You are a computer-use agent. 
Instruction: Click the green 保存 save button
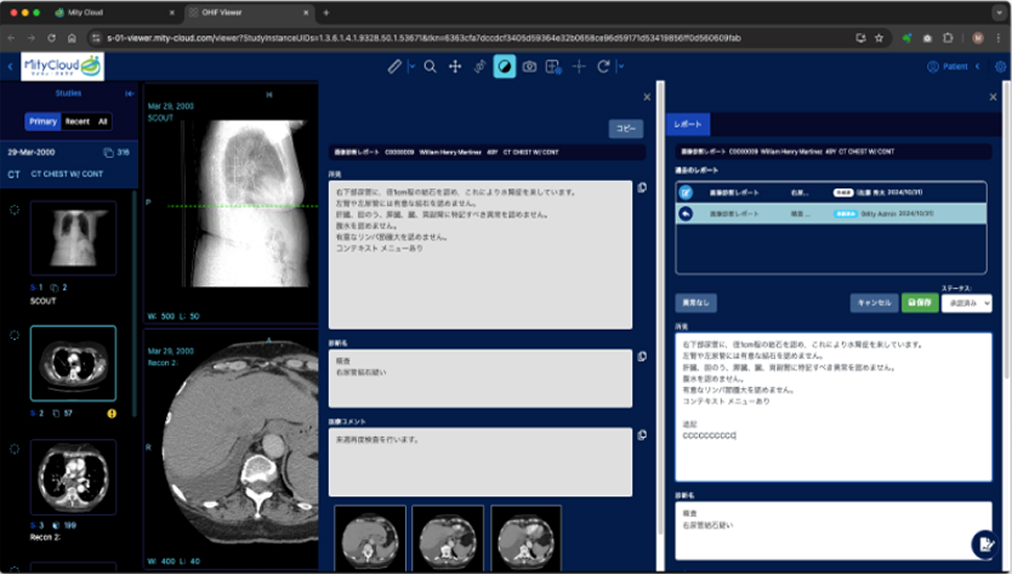tap(920, 303)
